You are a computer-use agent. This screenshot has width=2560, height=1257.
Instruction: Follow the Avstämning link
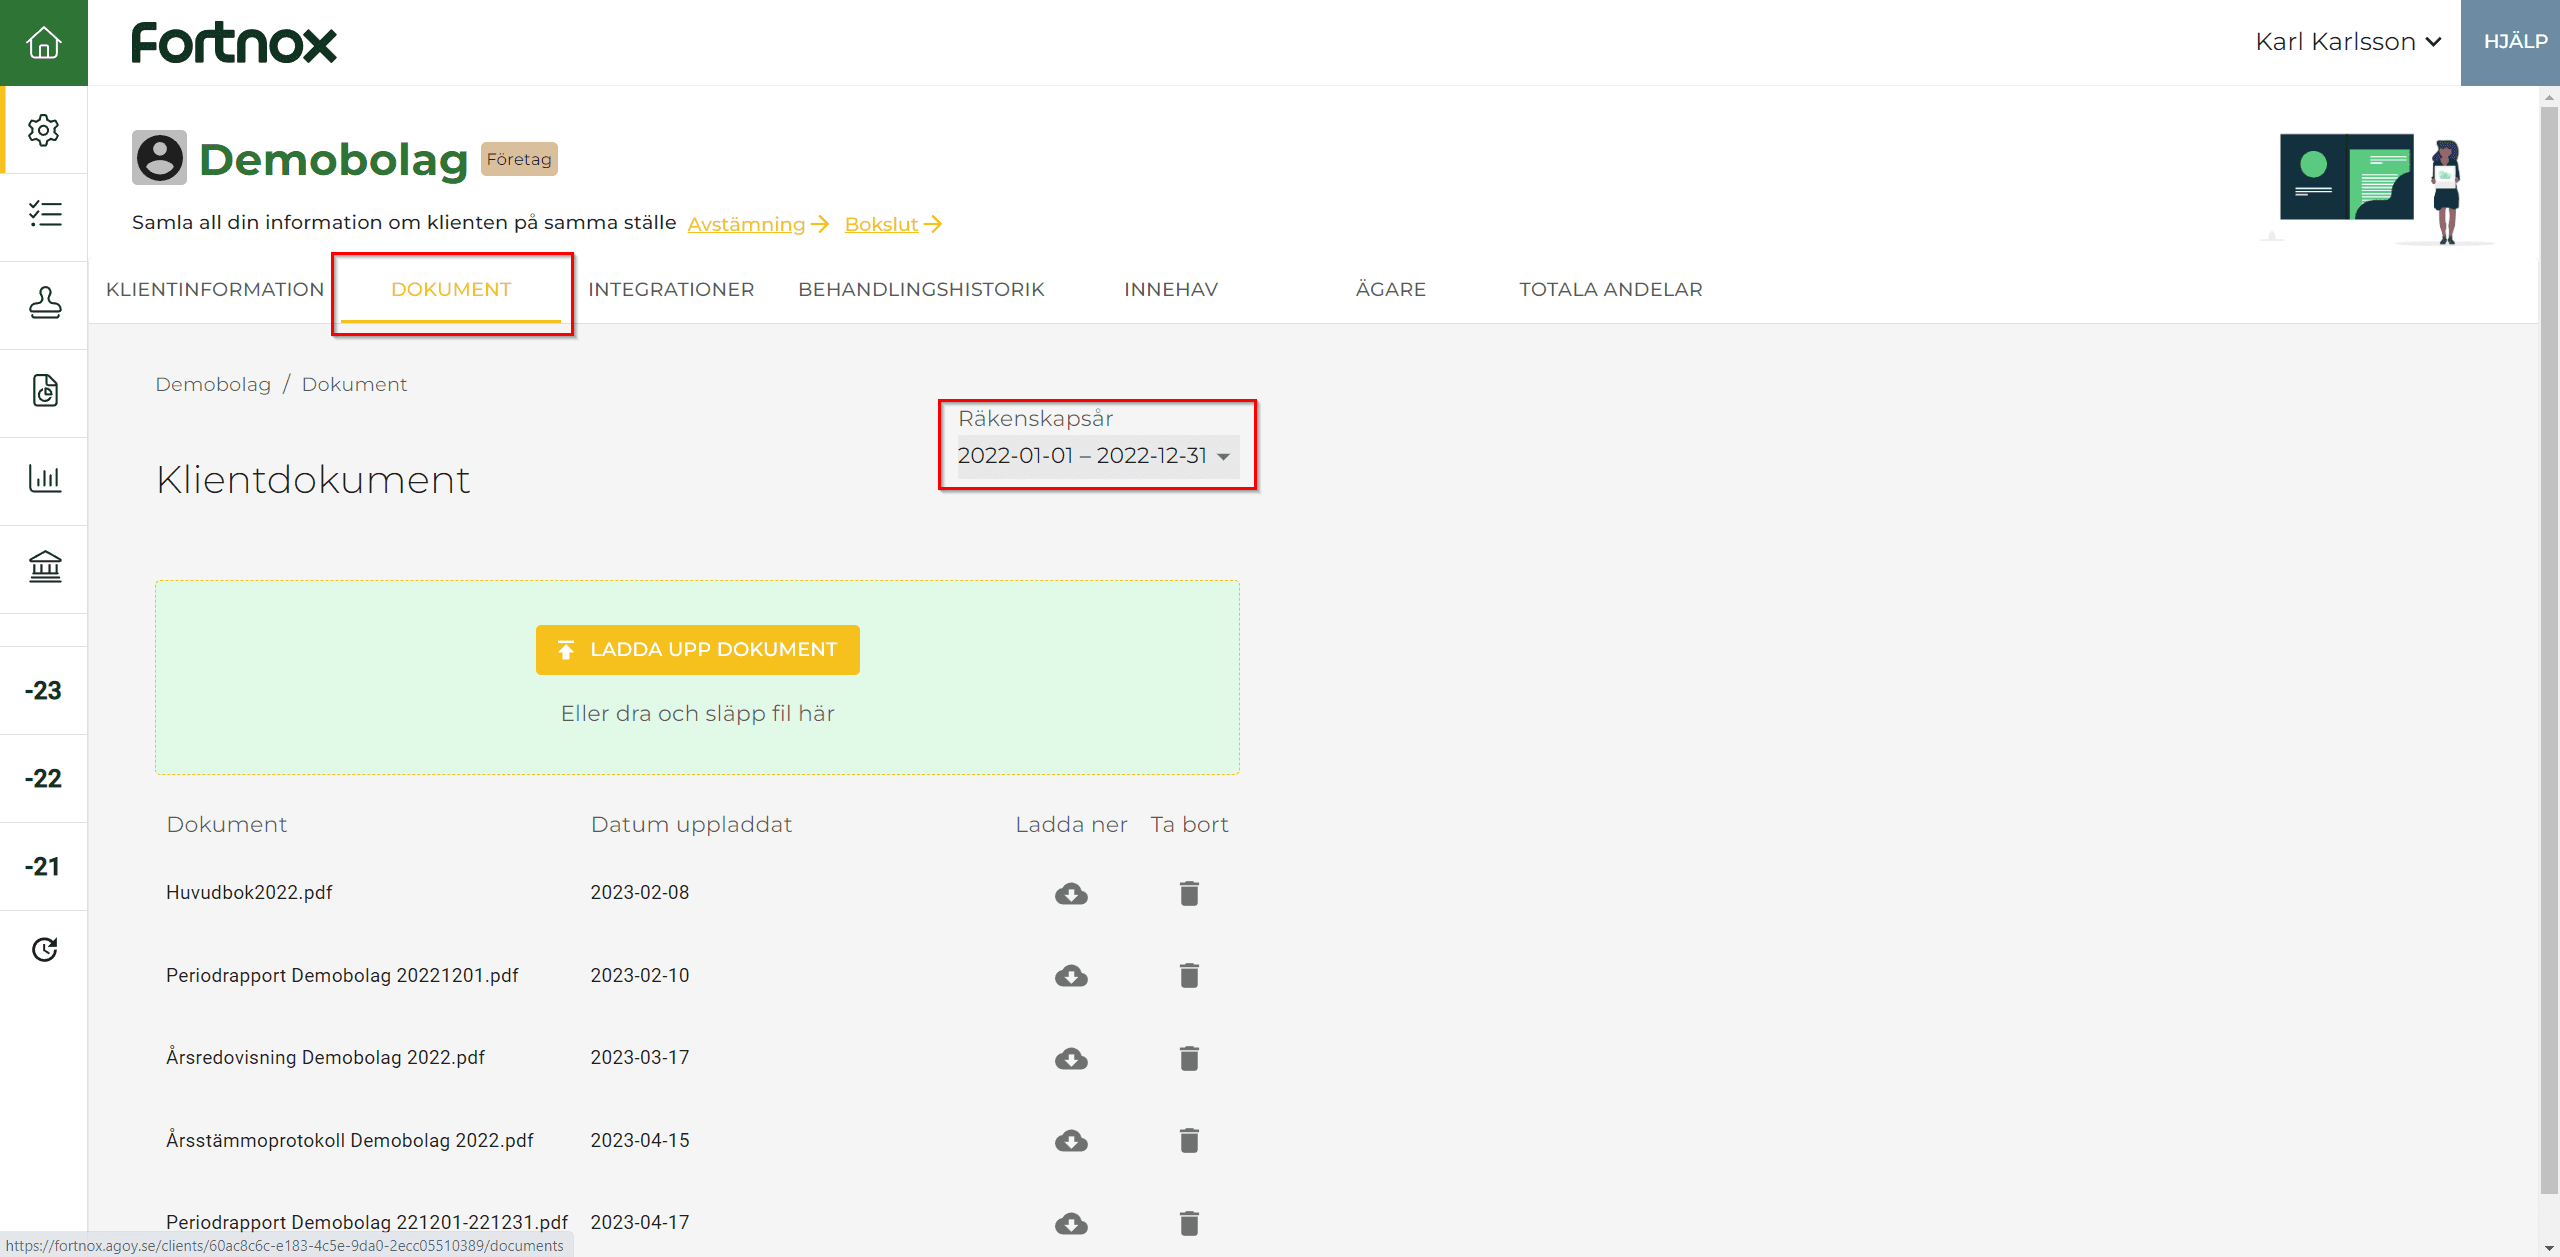click(758, 224)
